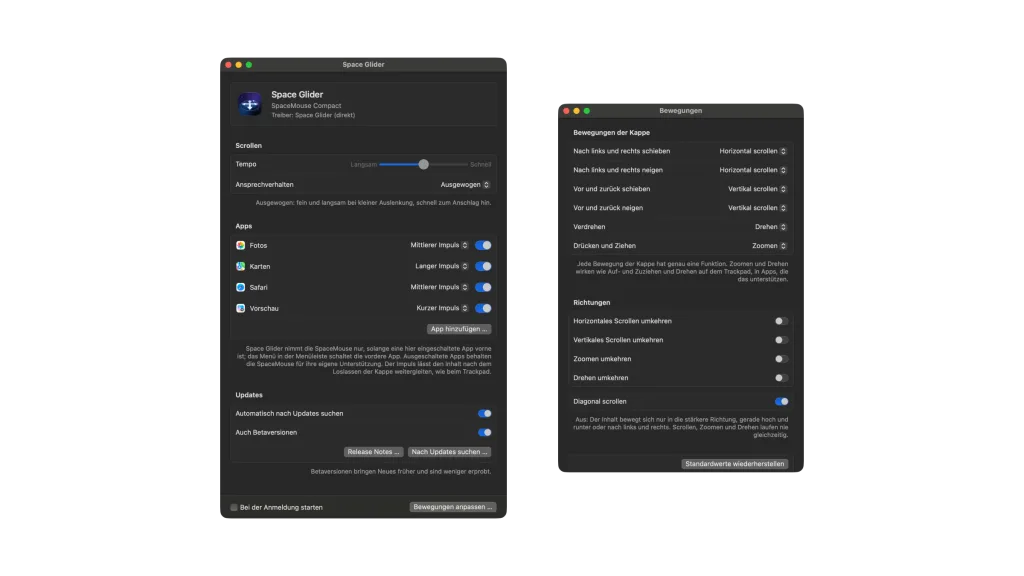Screen dimensions: 1024x576
Task: Click the Karten app icon
Action: (x=240, y=266)
